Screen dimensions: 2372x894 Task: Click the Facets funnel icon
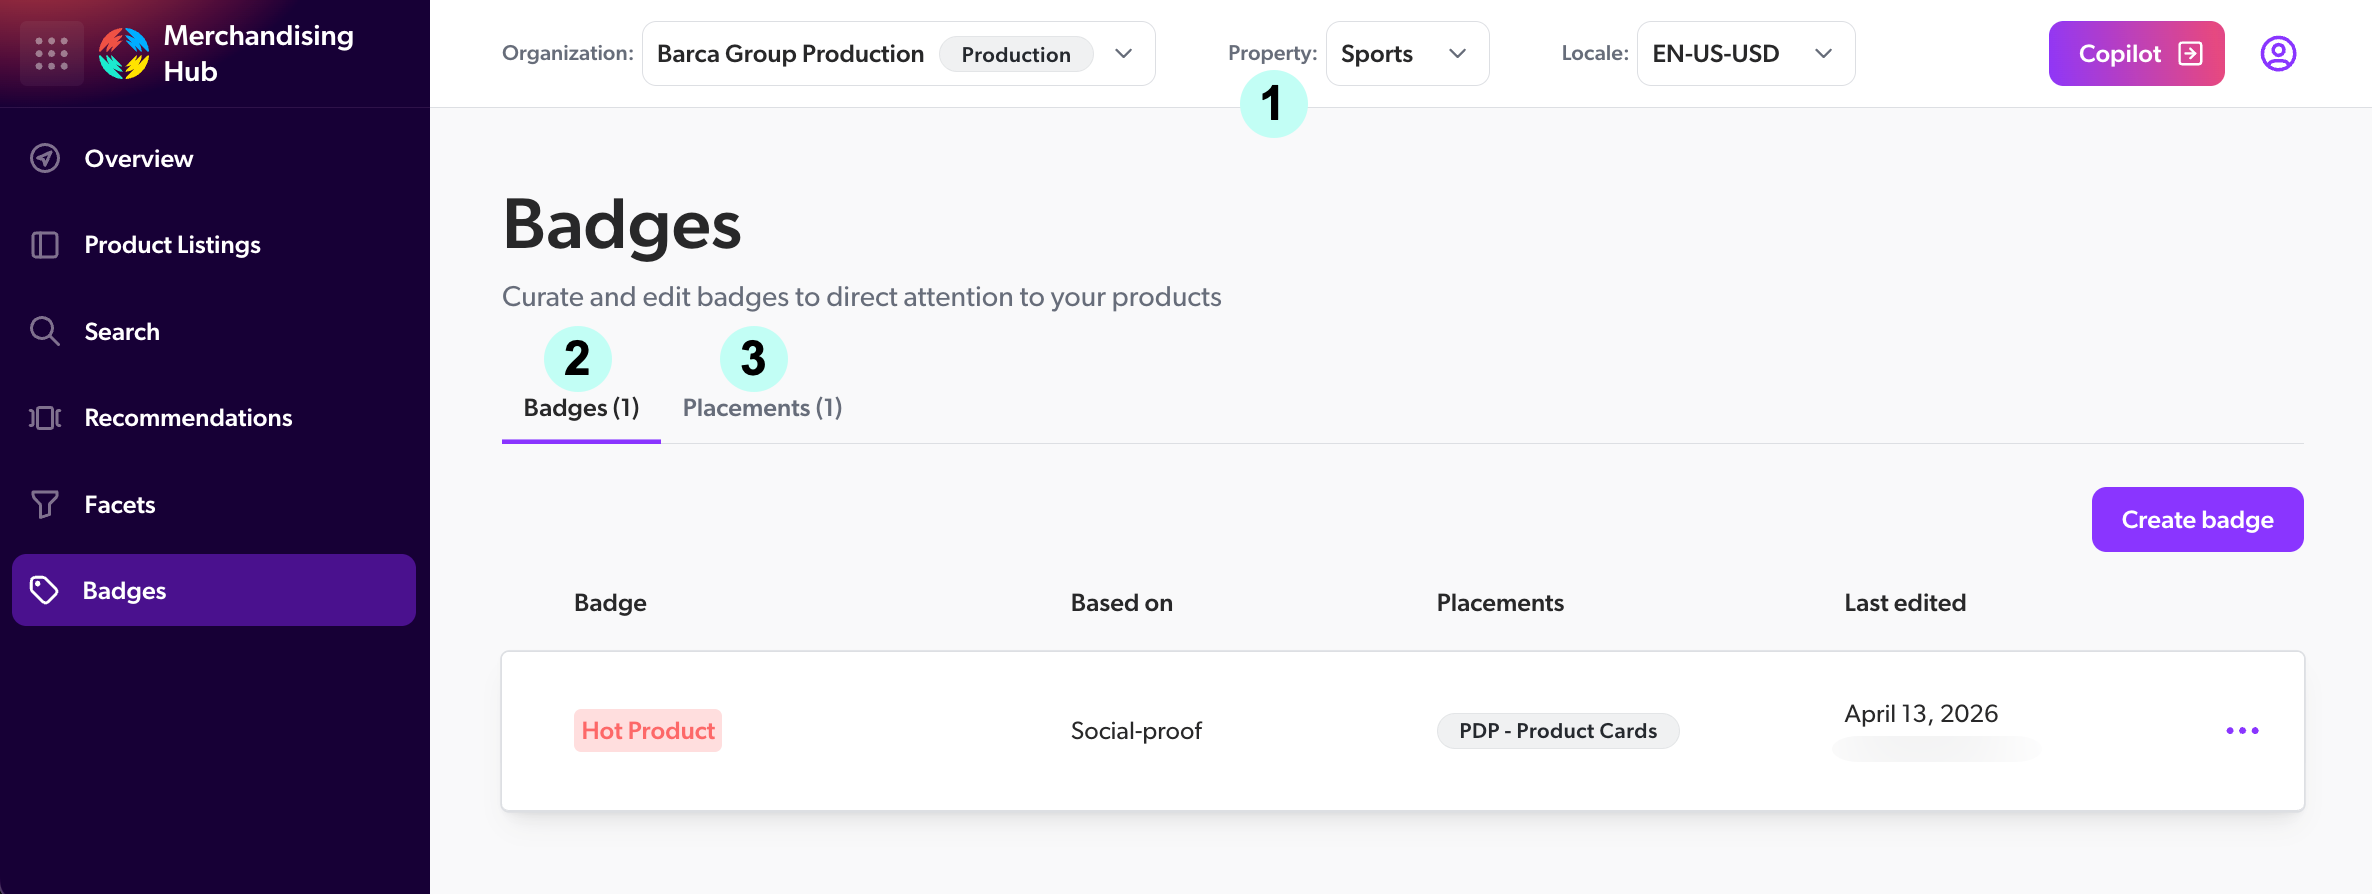click(x=45, y=504)
